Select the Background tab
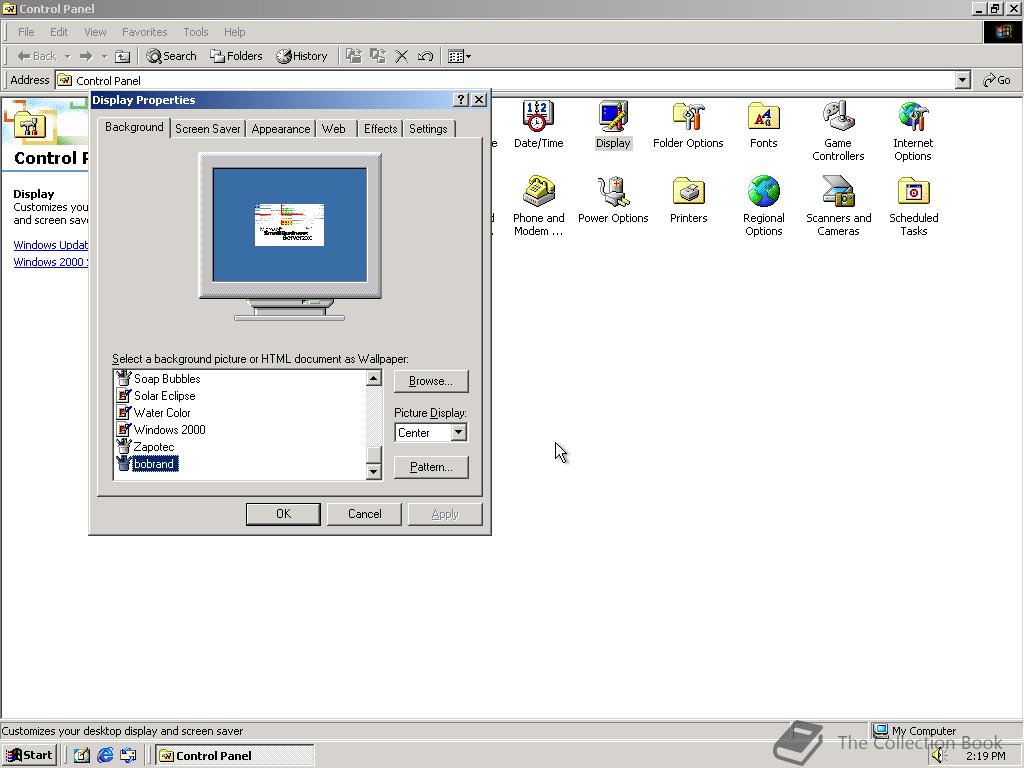 135,127
